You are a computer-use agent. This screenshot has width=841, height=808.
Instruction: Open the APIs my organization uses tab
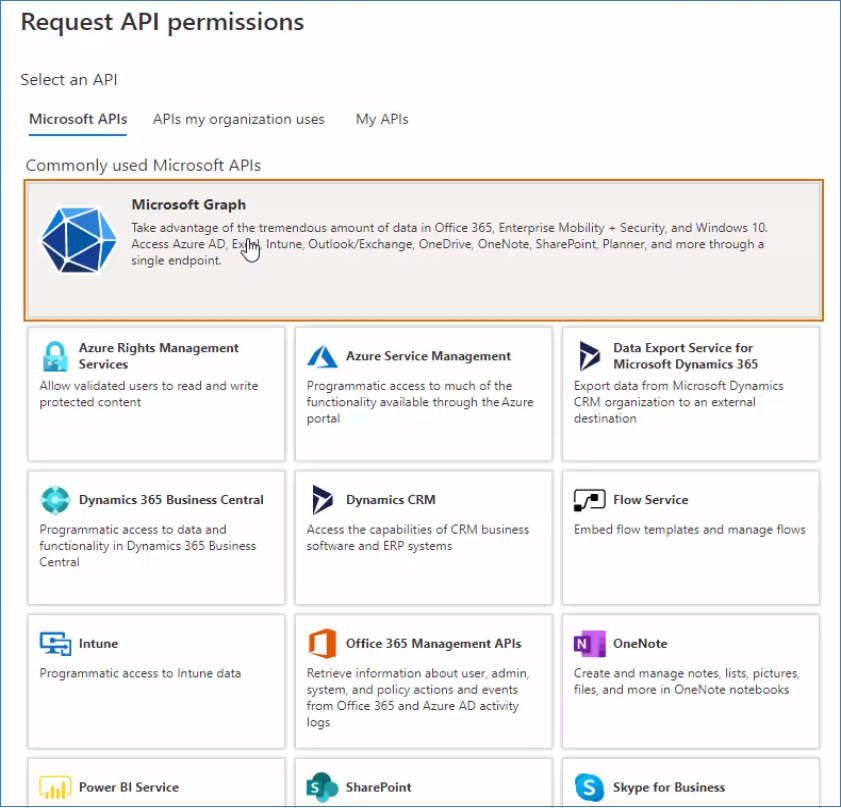[239, 119]
